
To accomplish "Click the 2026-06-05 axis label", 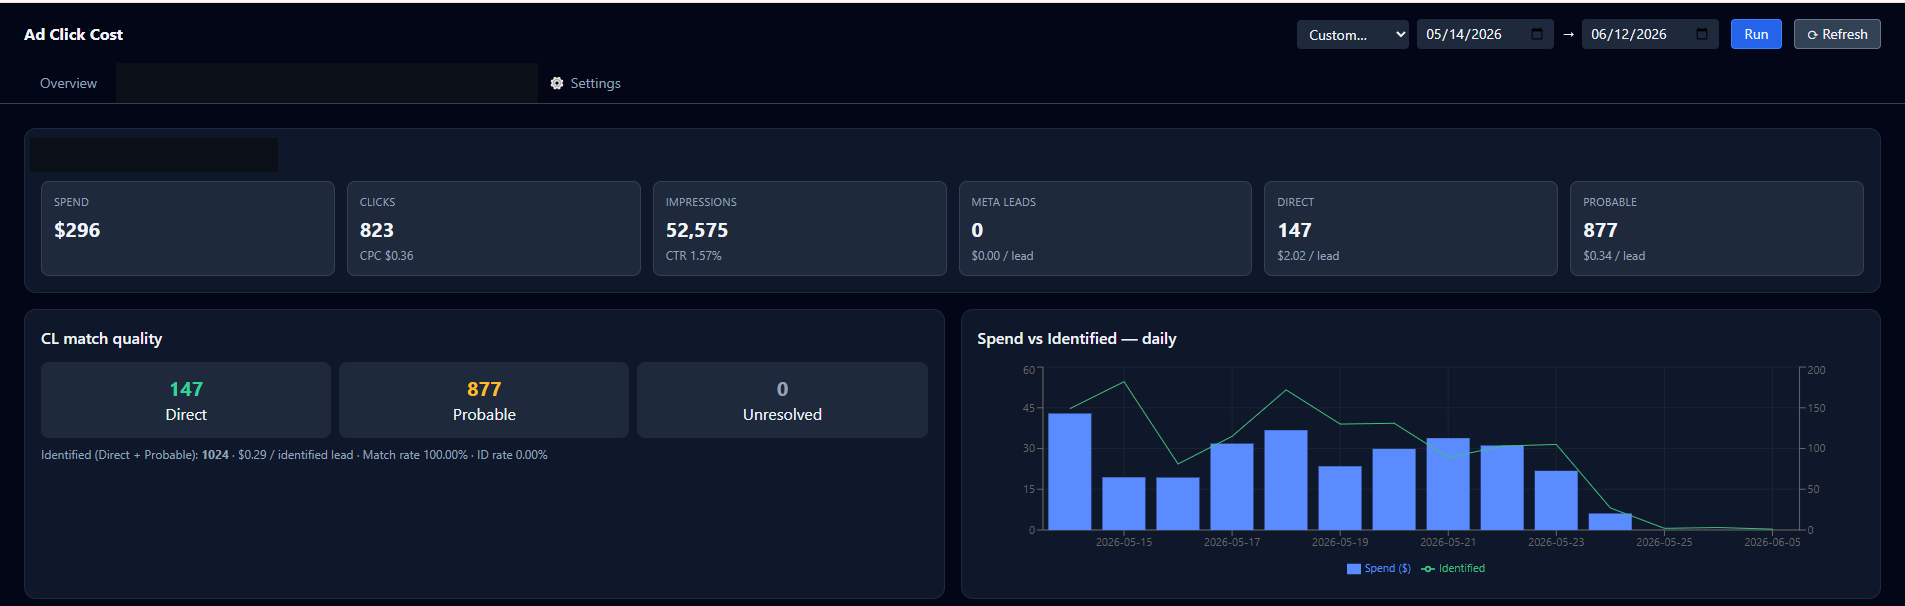I will click(x=1772, y=542).
